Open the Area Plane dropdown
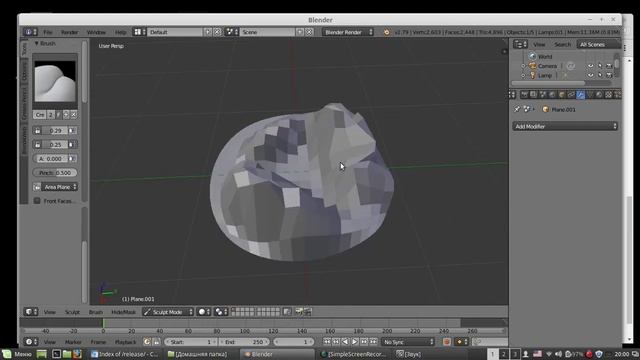640x360 pixels. [x=60, y=187]
